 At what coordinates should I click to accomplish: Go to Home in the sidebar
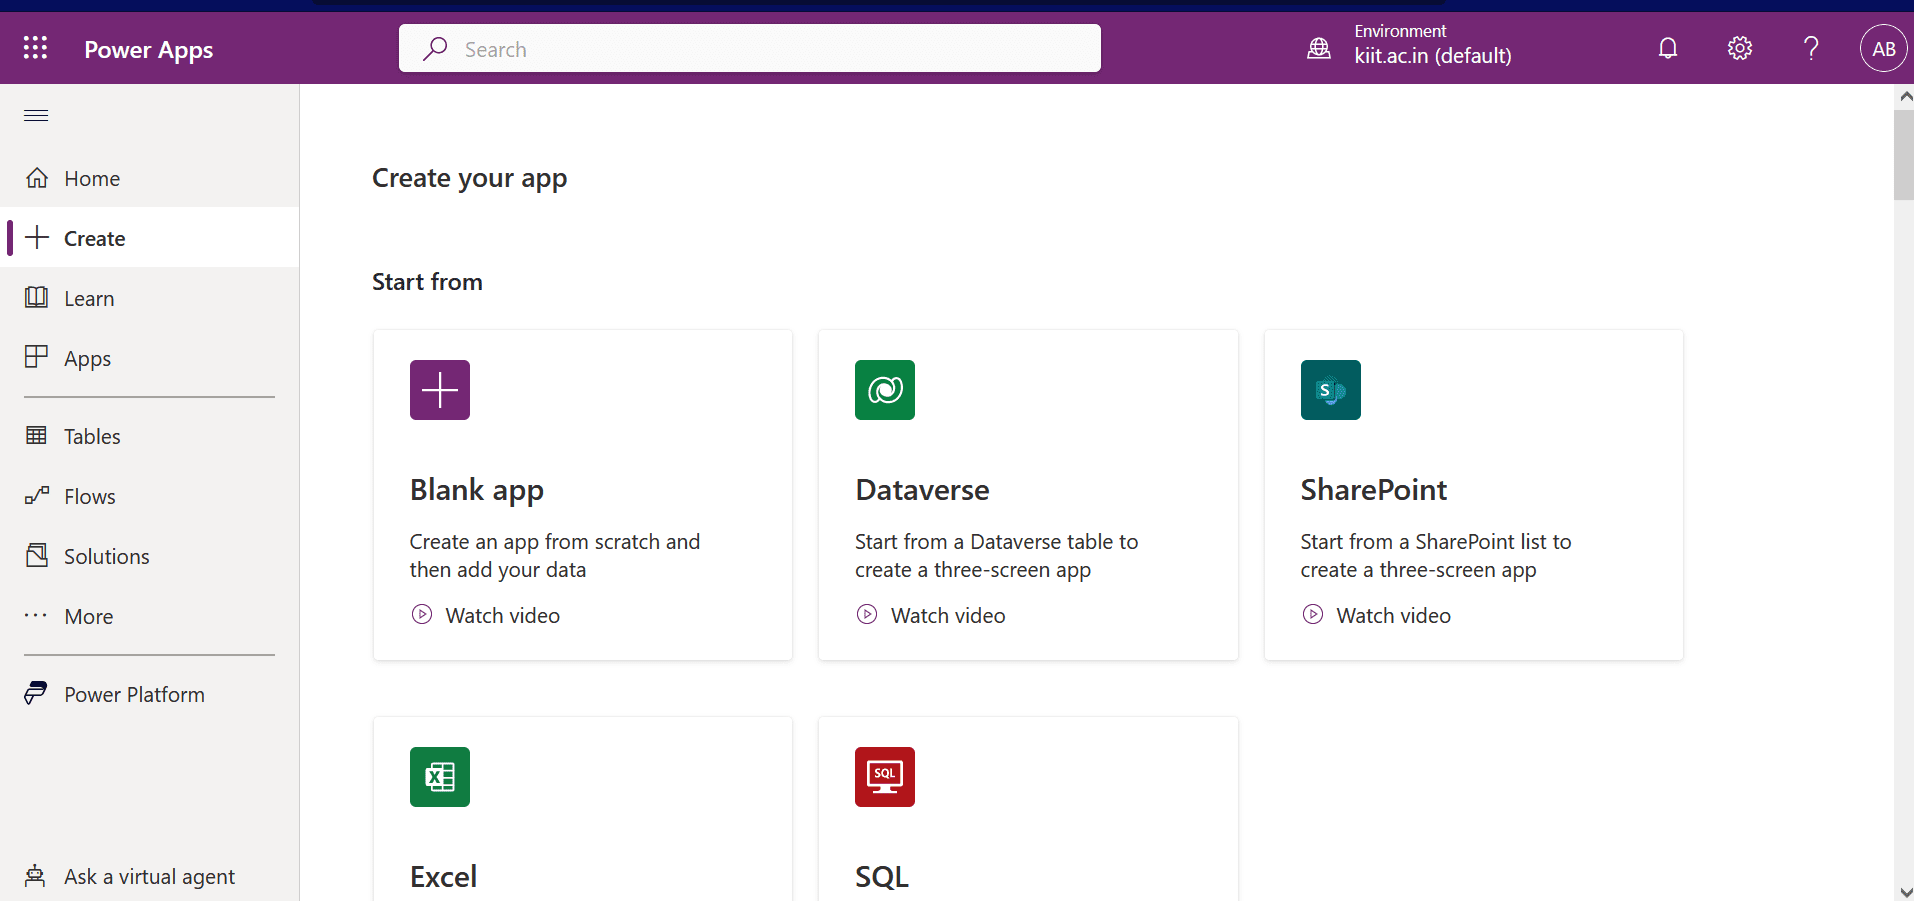91,179
